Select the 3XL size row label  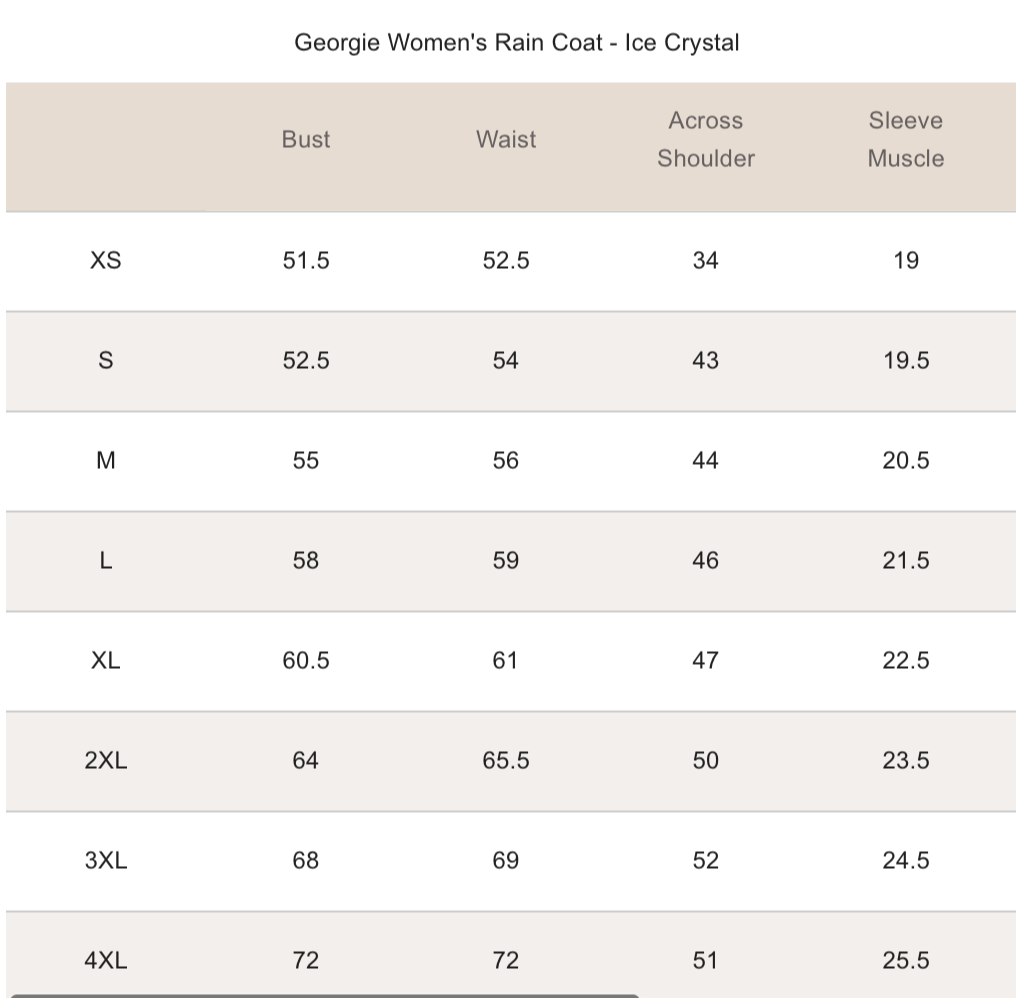tap(105, 861)
